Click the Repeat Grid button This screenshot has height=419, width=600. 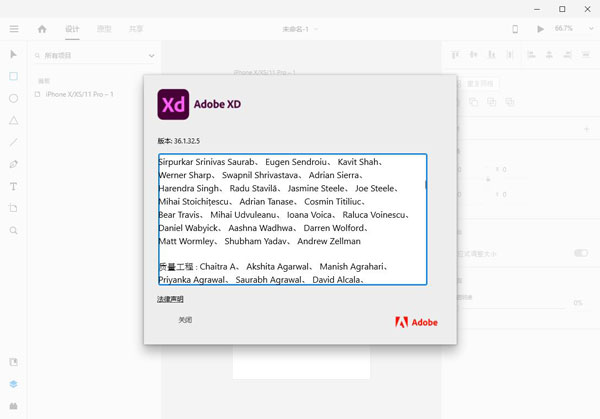point(478,83)
